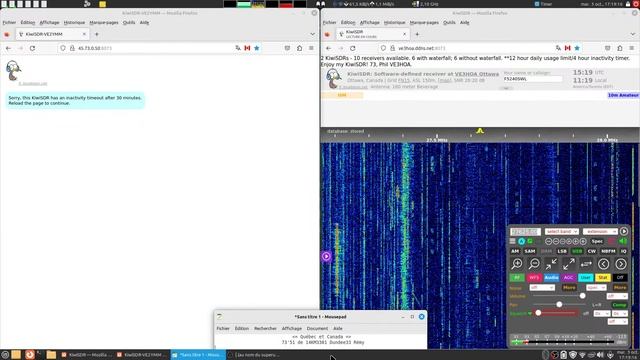640x360 pixels.
Task: Zoom in waterfall with magnifier plus icon
Action: 517,264
